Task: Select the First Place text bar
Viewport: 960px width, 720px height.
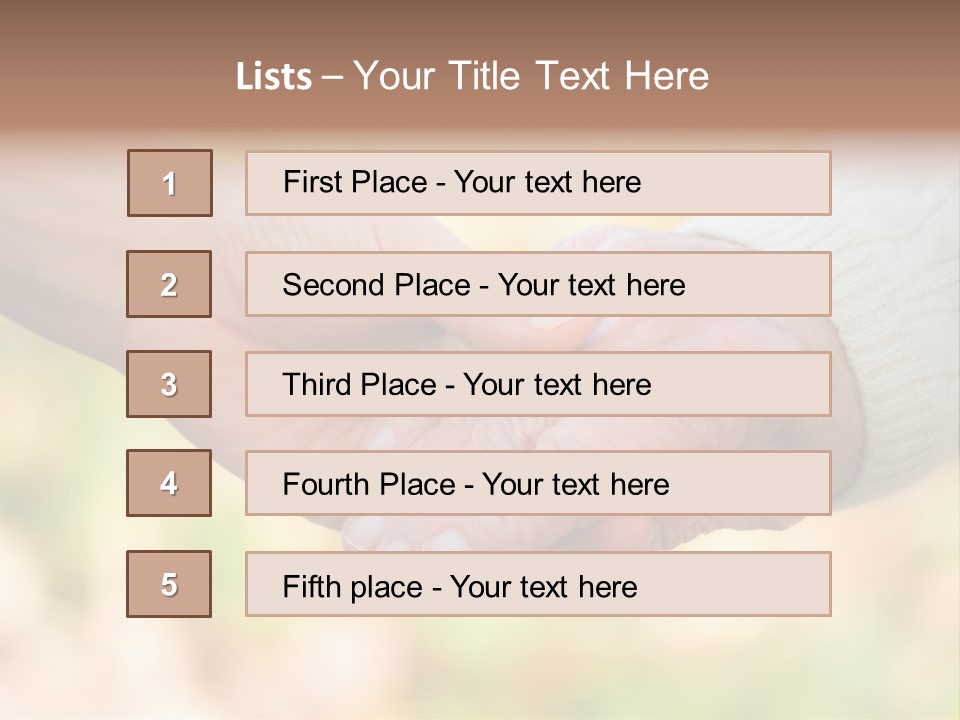Action: coord(538,183)
